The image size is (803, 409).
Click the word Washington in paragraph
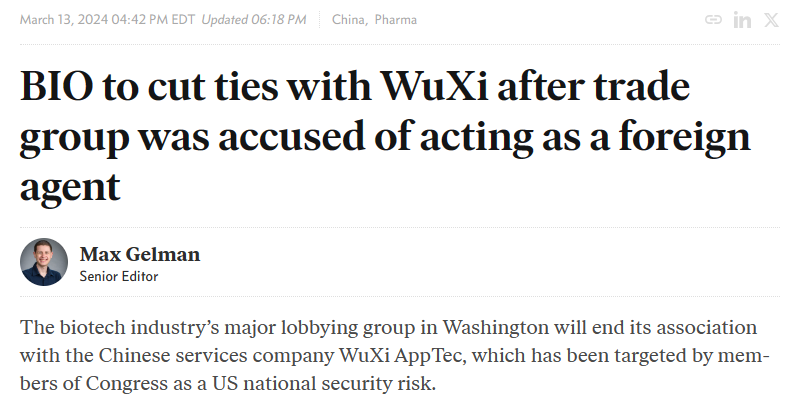[x=496, y=327]
